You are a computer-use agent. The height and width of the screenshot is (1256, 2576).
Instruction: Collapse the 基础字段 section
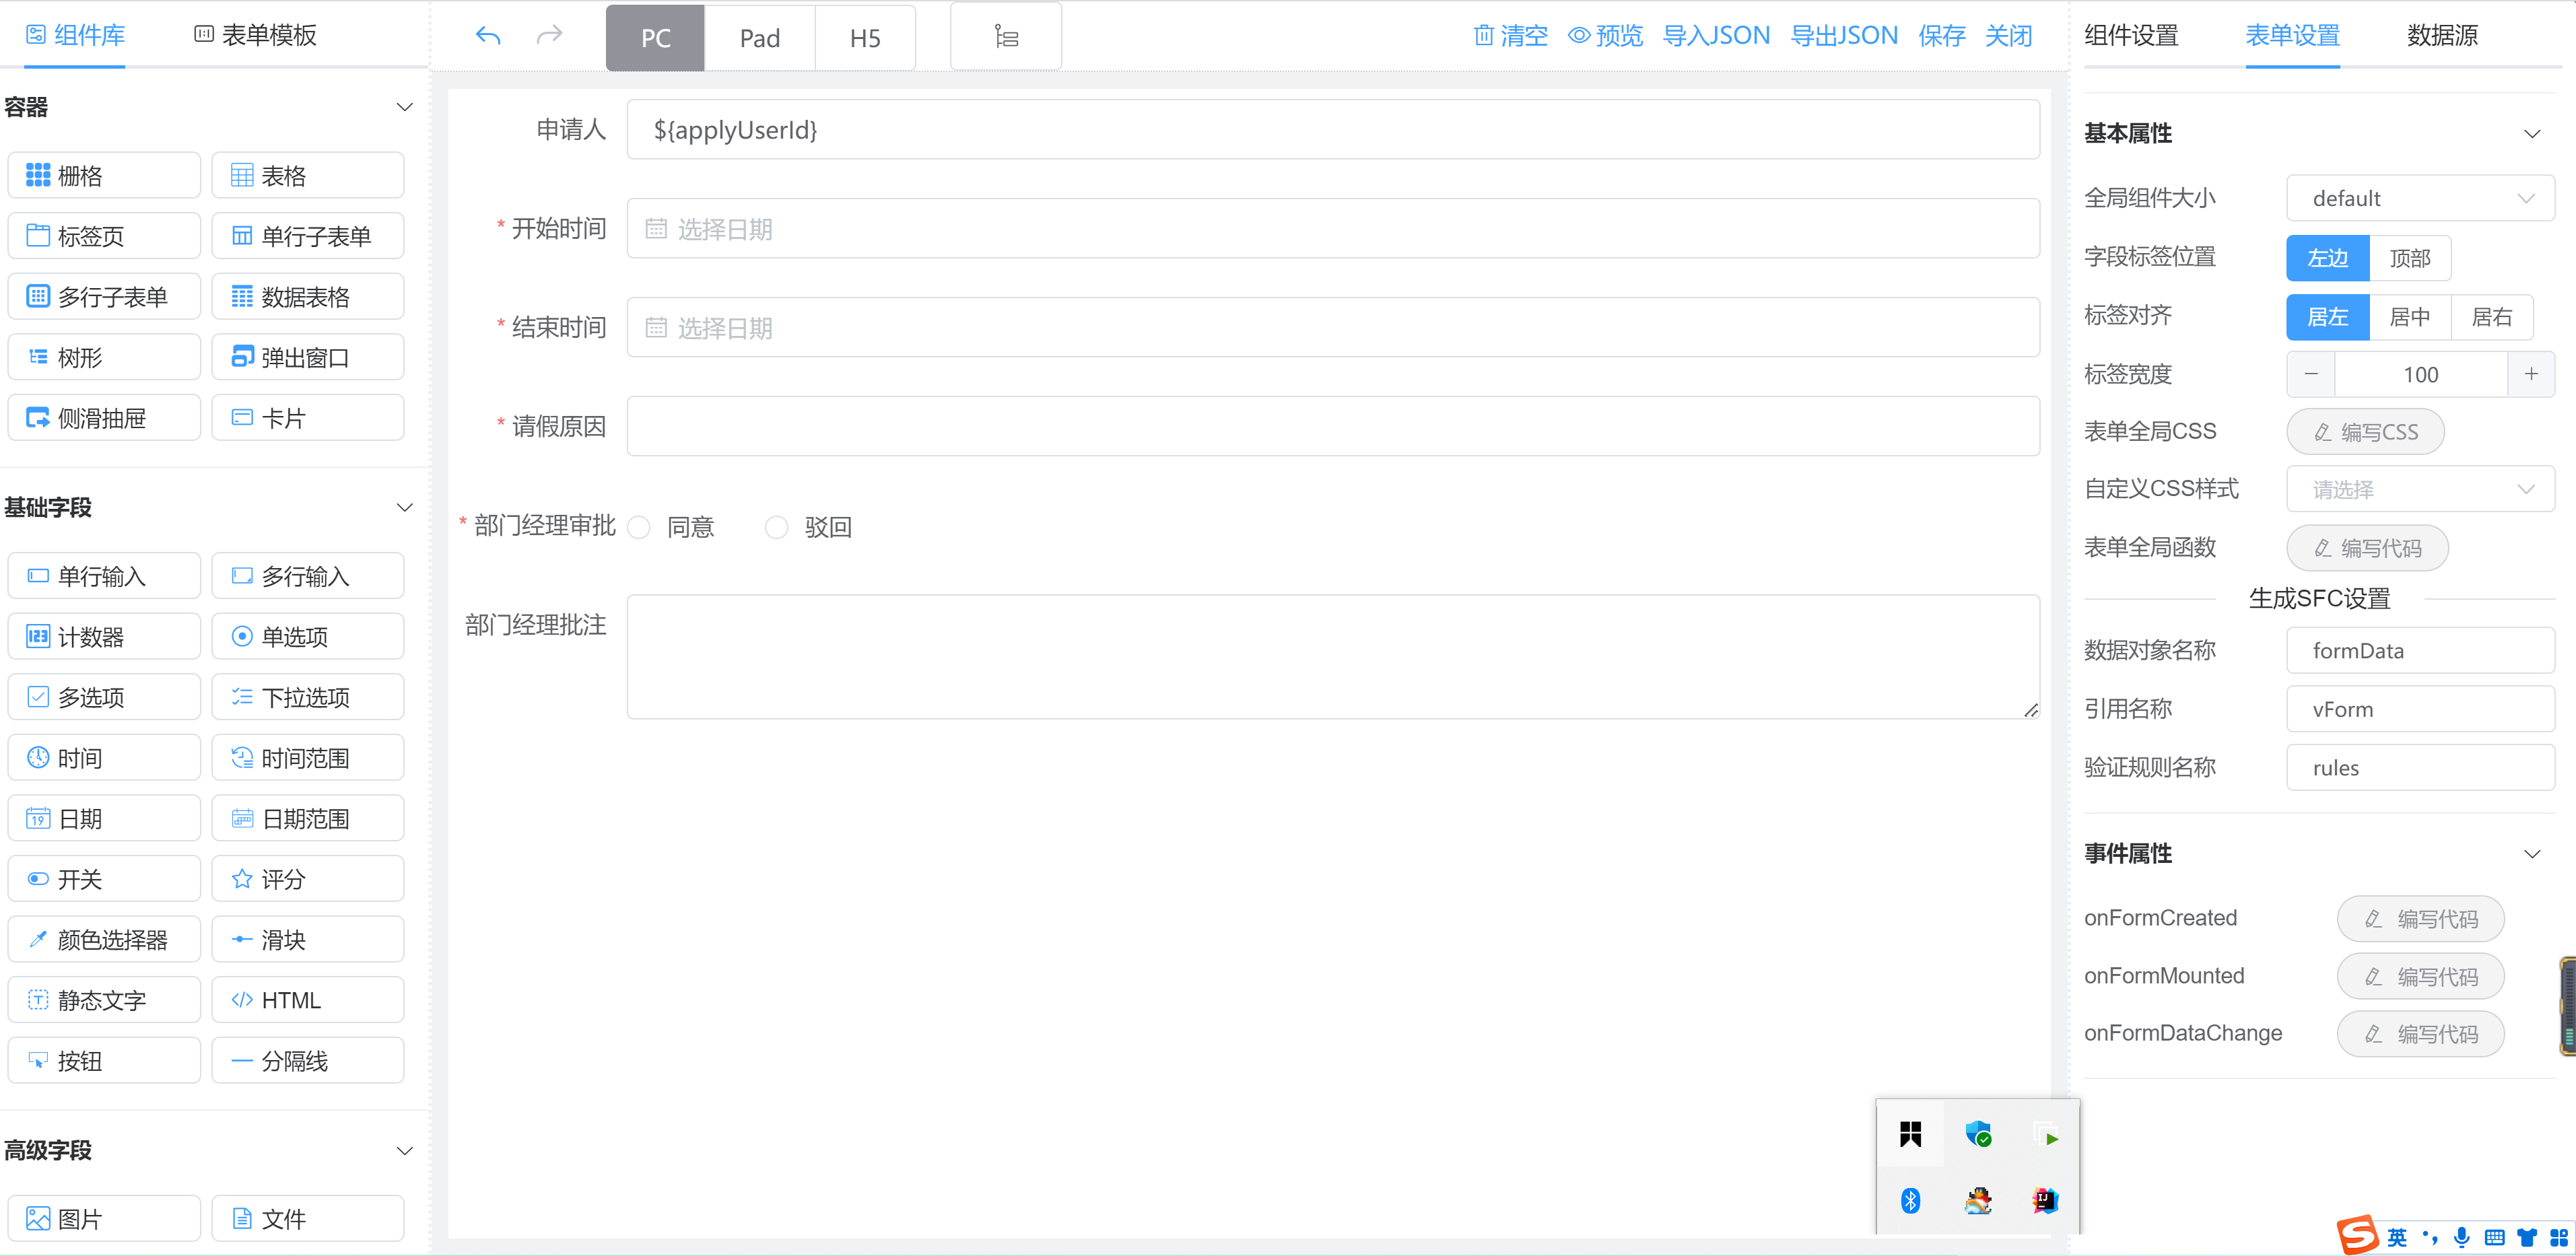(405, 507)
